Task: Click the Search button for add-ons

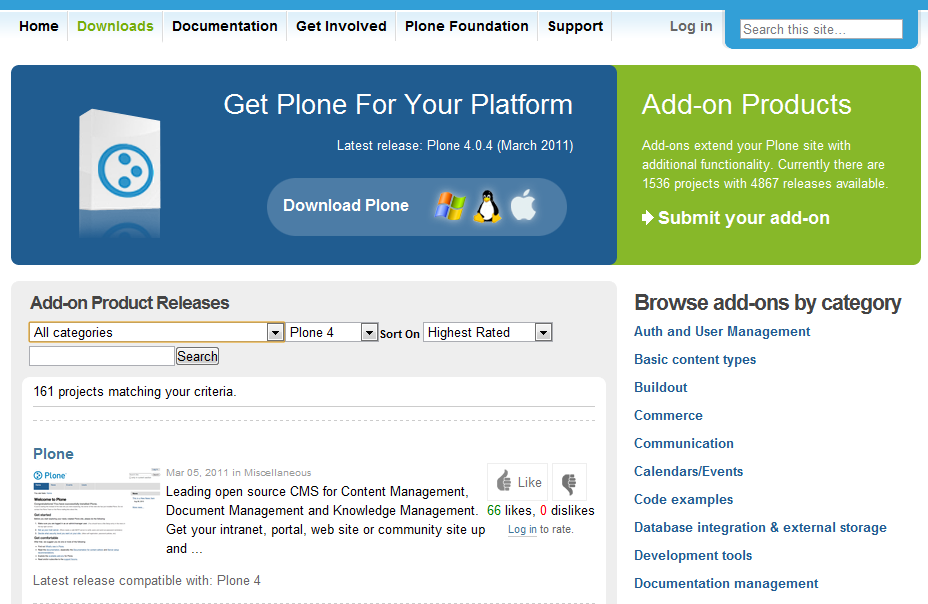Action: (197, 356)
